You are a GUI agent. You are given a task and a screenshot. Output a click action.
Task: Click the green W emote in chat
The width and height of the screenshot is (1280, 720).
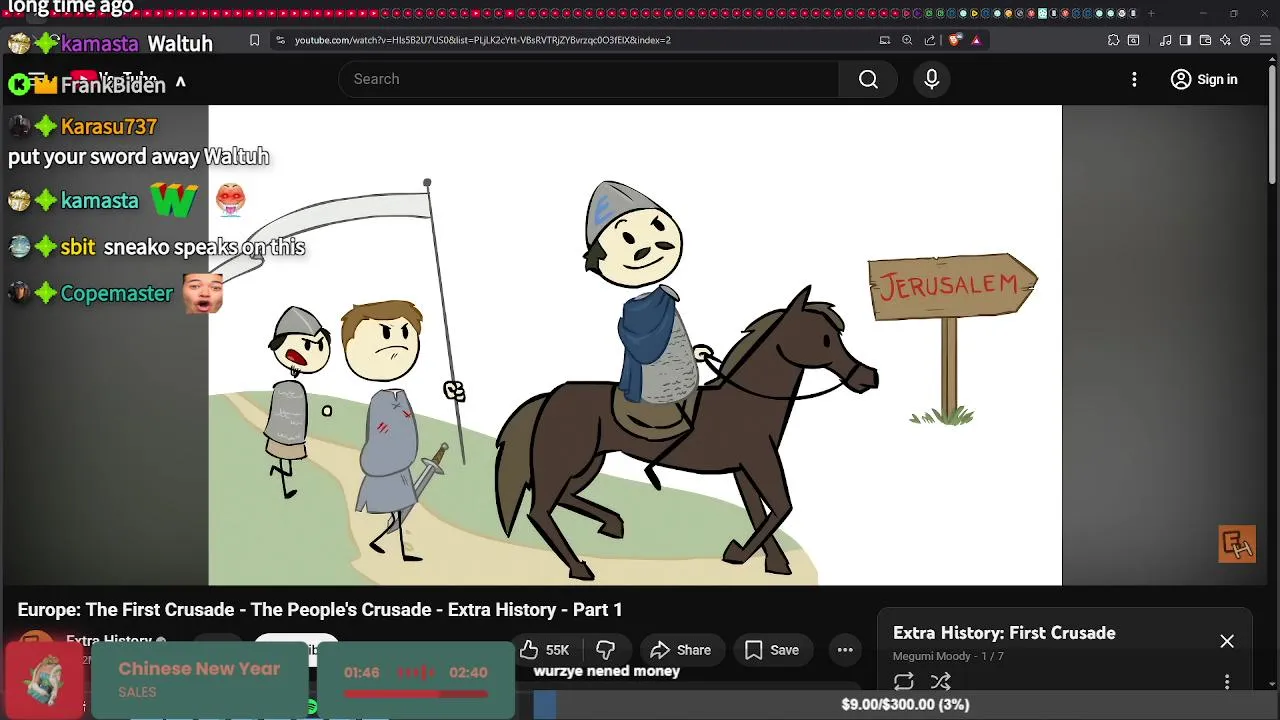(174, 201)
